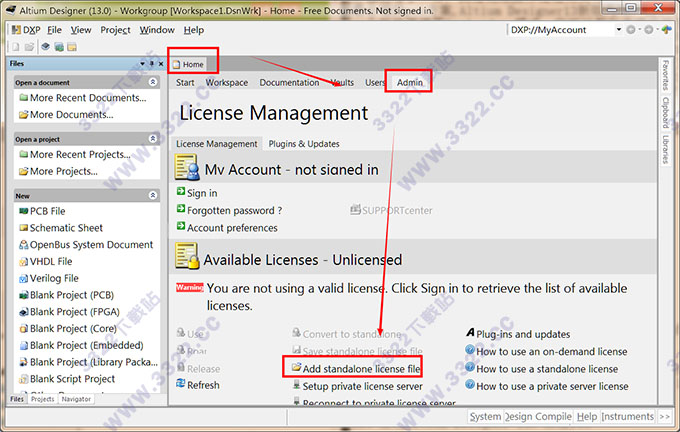The height and width of the screenshot is (432, 680).
Task: Open More Projects
Action: tap(59, 171)
